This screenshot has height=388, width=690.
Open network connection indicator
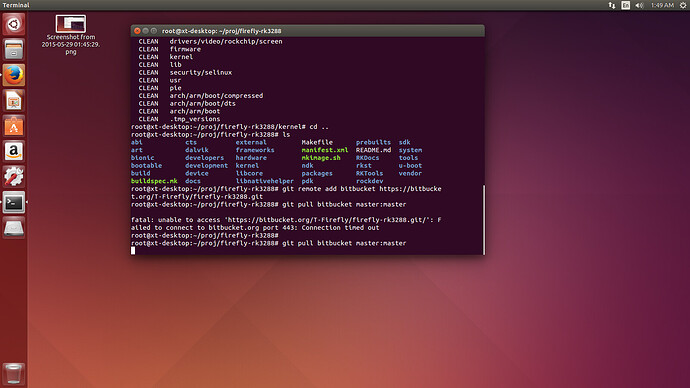(x=612, y=5)
